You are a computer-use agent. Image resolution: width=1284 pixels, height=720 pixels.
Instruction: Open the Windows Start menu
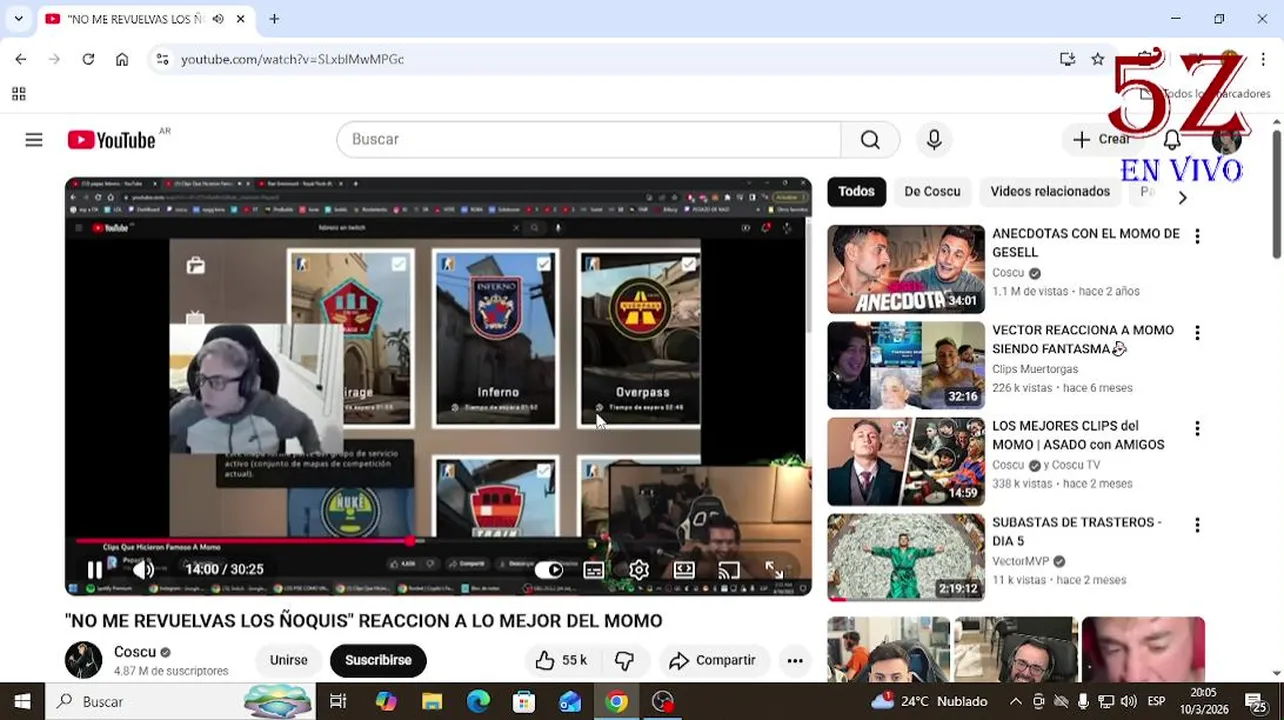pyautogui.click(x=22, y=702)
